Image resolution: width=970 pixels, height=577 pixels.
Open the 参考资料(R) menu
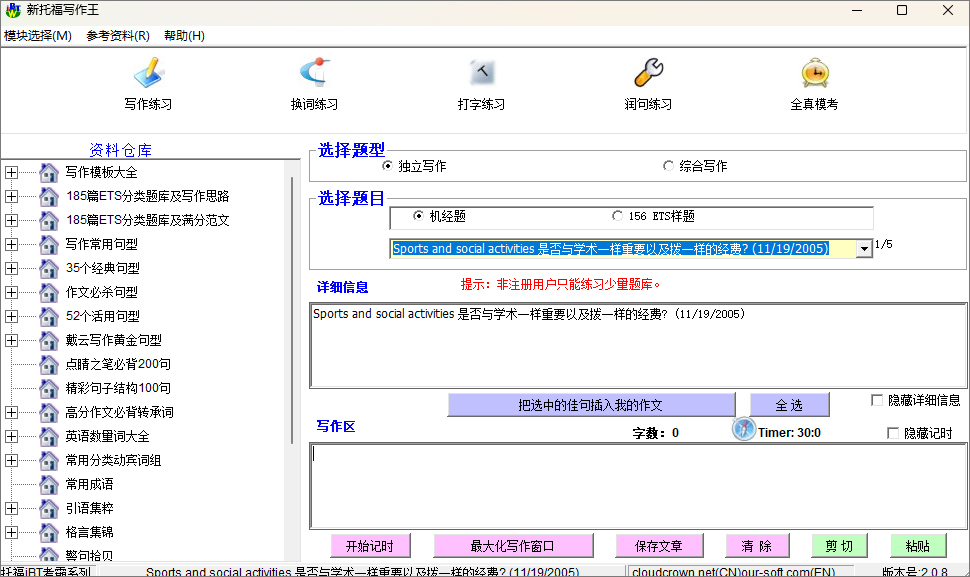[x=118, y=36]
